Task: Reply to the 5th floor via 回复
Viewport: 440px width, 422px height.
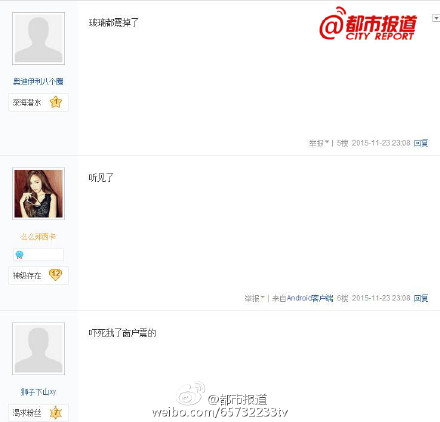Action: 421,143
